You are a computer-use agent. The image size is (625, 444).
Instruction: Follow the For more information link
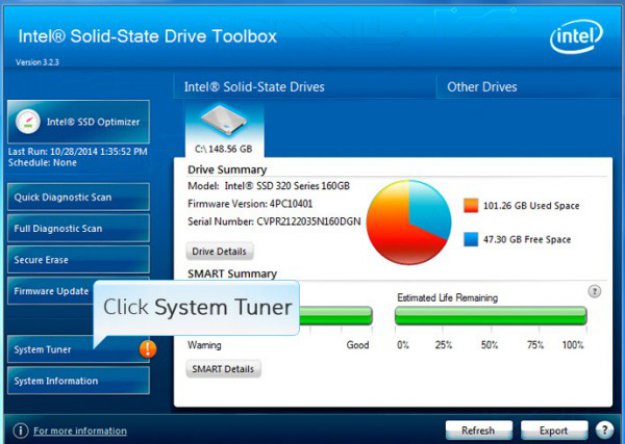[80, 431]
